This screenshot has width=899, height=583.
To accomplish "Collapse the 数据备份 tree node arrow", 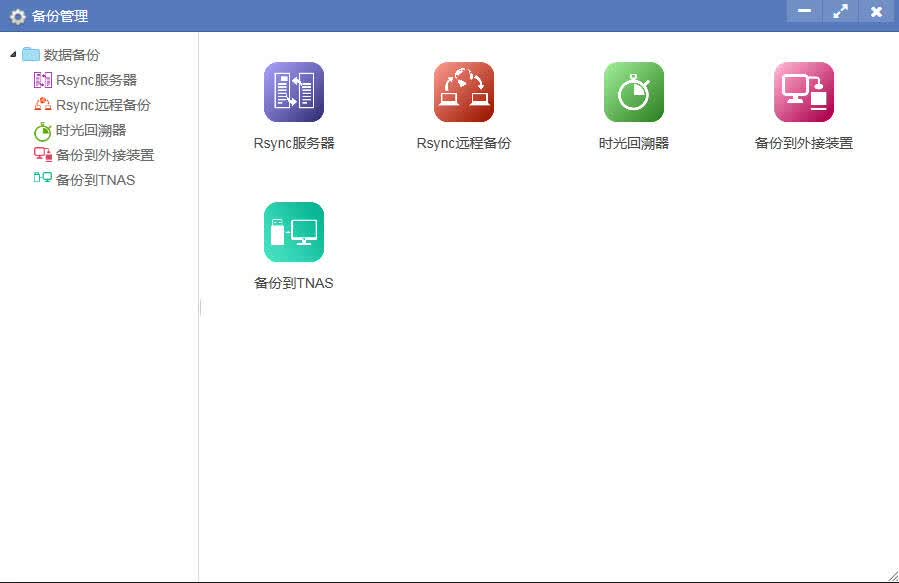I will click(13, 54).
